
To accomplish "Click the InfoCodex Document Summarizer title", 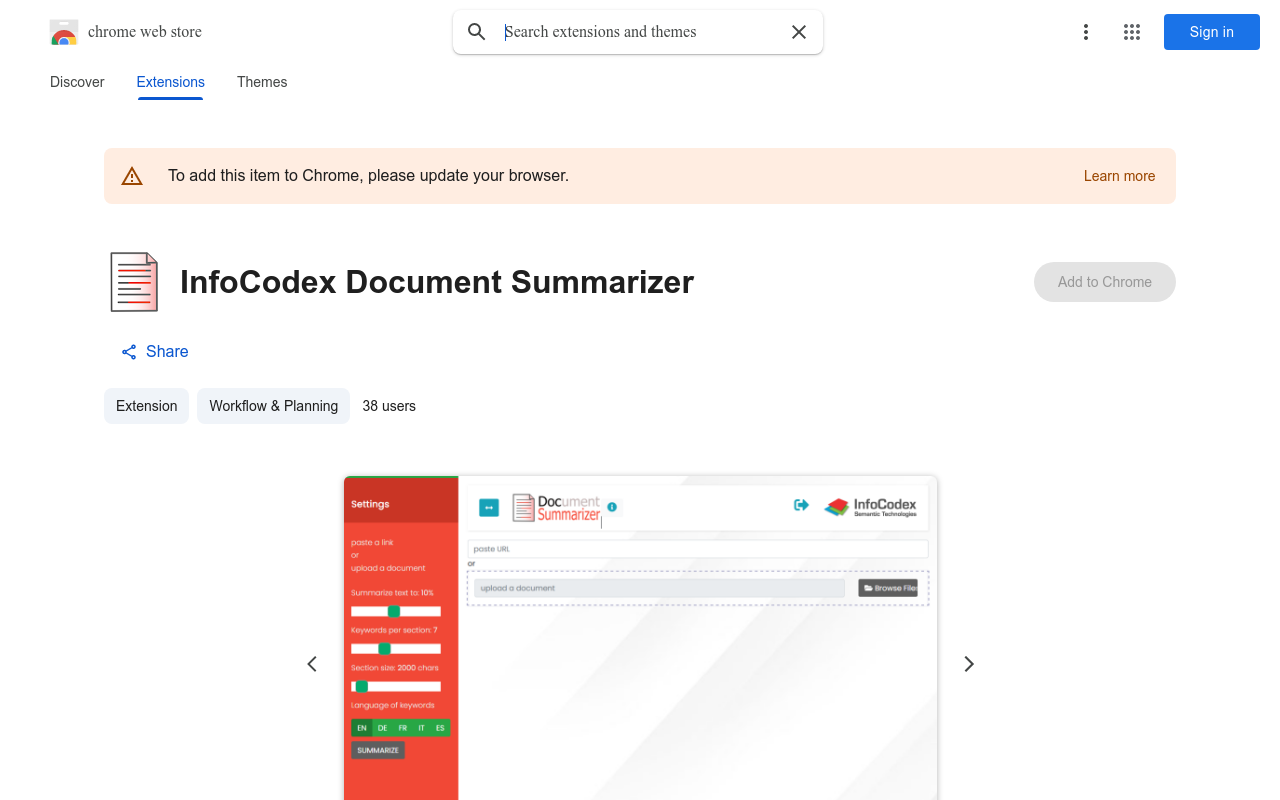I will click(437, 282).
